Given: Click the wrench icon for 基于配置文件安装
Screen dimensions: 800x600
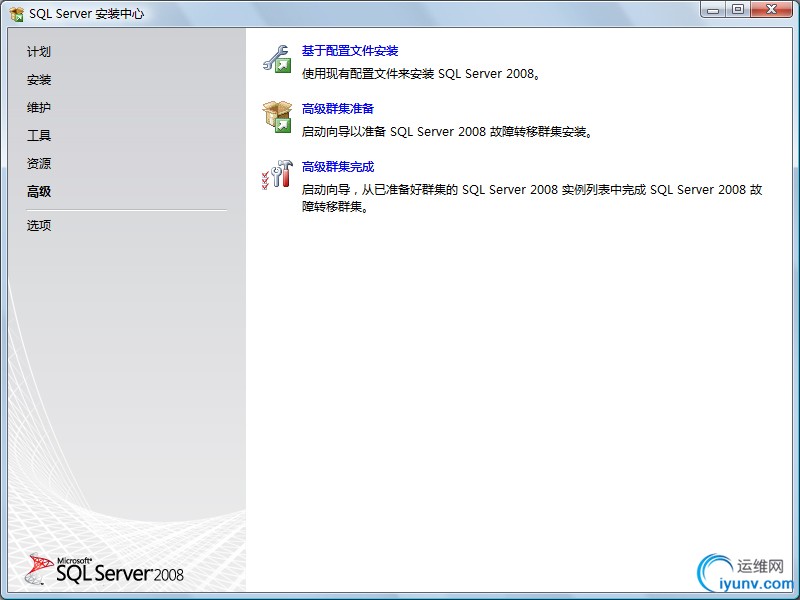Looking at the screenshot, I should [x=277, y=59].
